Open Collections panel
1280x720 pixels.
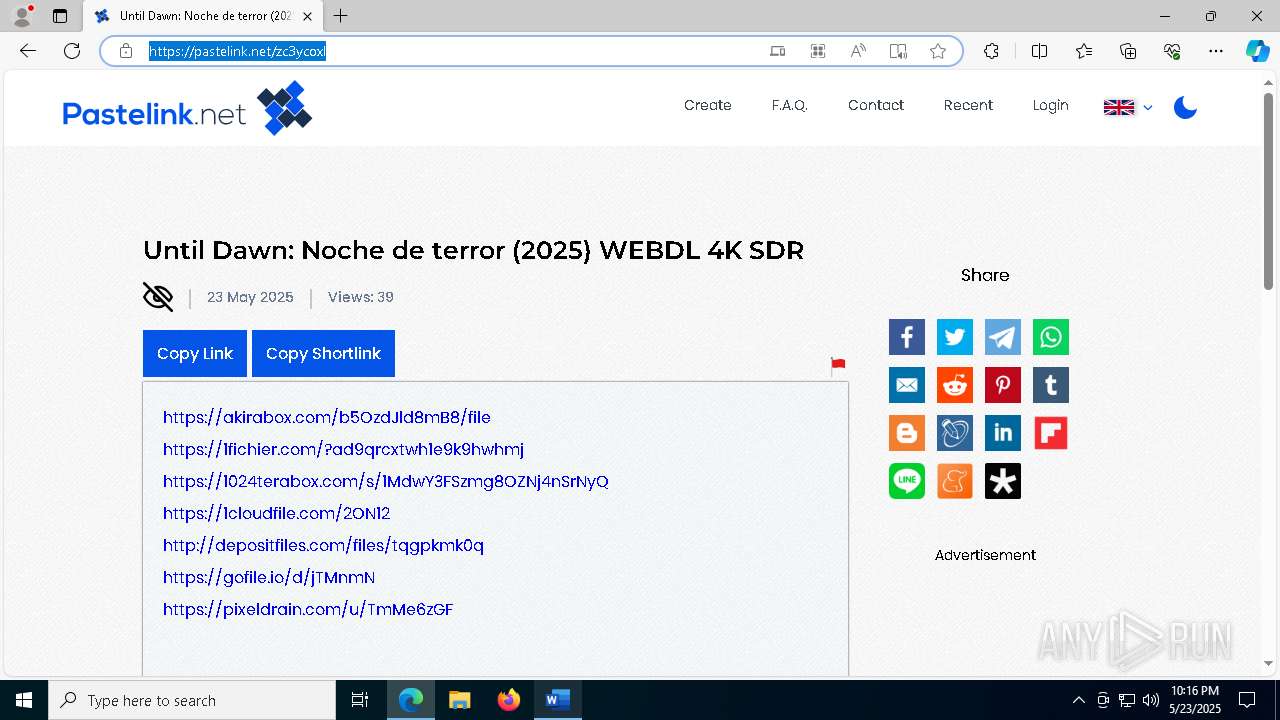tap(1128, 51)
